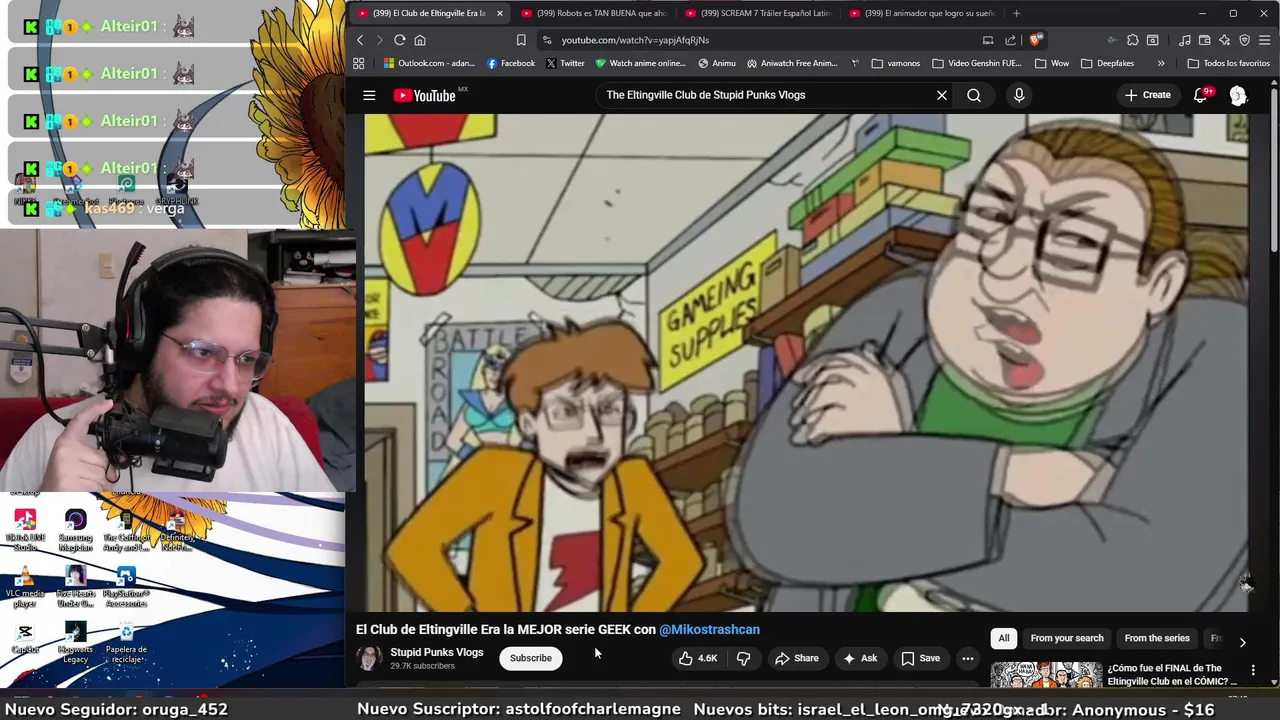Expand the vamonos bookmarks folder
The height and width of the screenshot is (720, 1280).
[896, 63]
